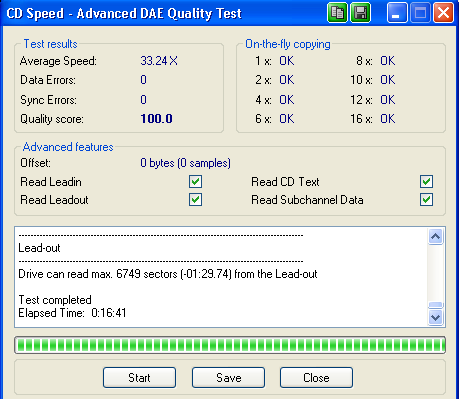The height and width of the screenshot is (399, 459).
Task: Click the Close button at bottom
Action: click(316, 378)
